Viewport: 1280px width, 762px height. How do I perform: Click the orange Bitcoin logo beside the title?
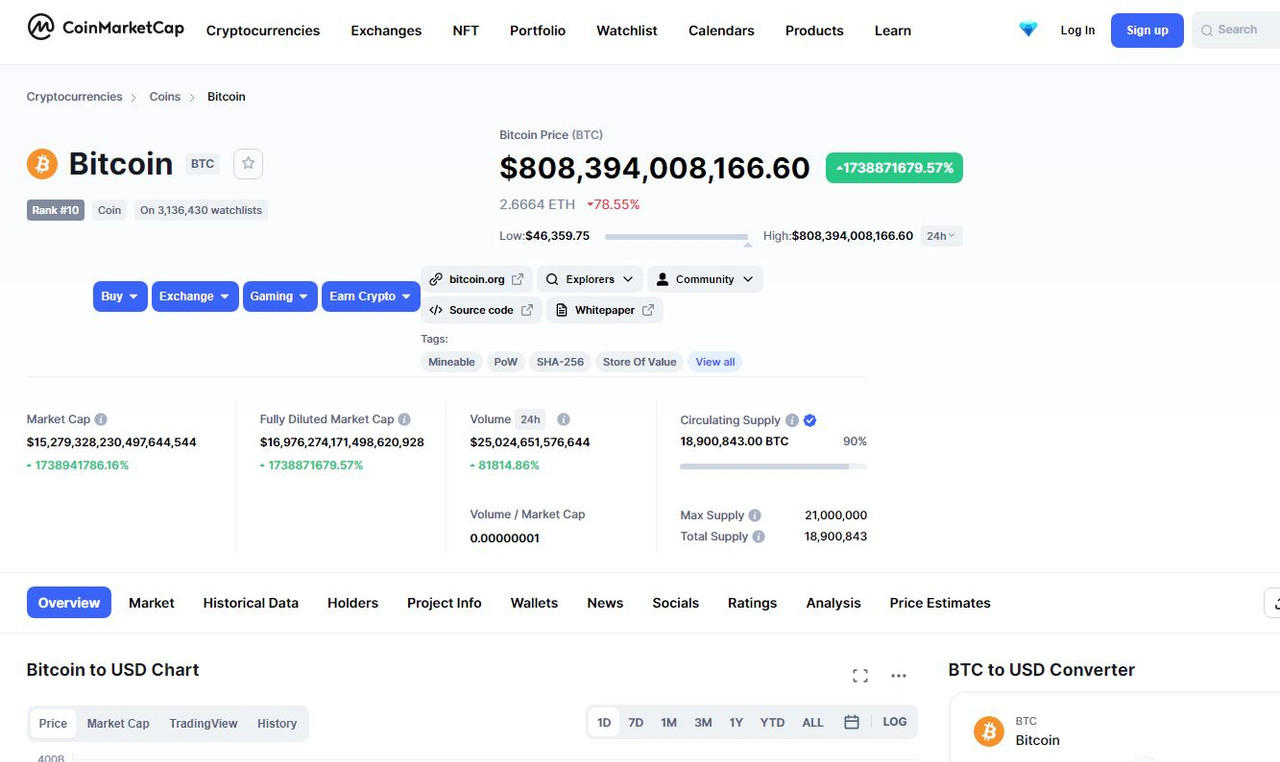tap(42, 164)
